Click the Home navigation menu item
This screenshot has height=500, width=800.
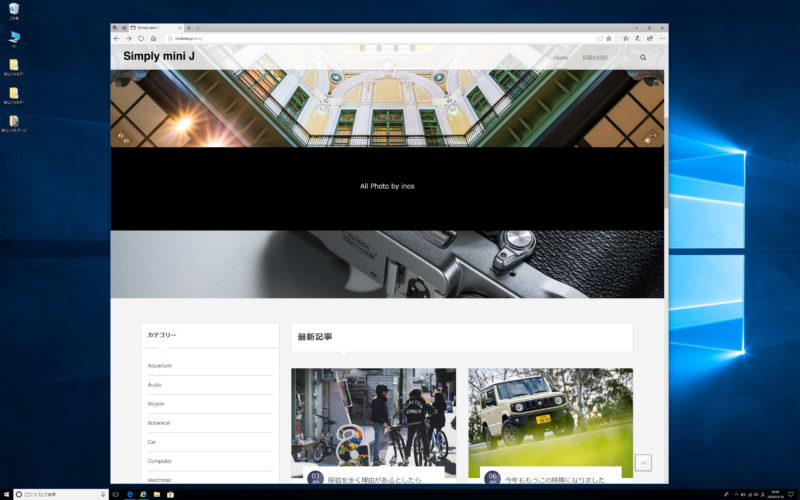[x=561, y=58]
